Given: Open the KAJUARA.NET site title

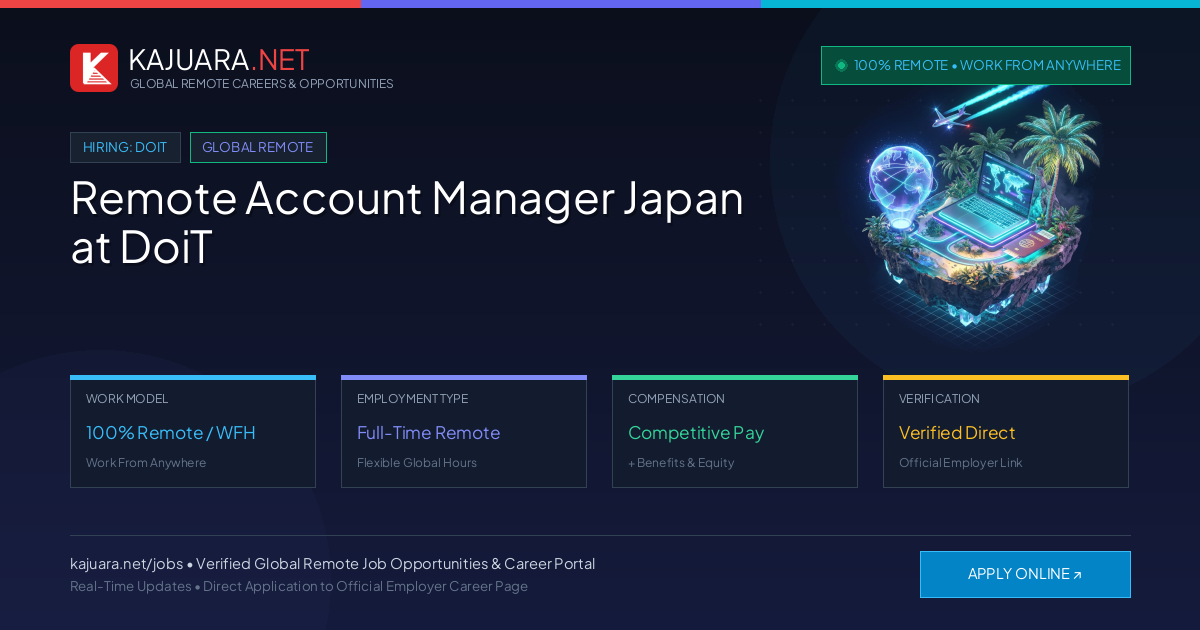Looking at the screenshot, I should coord(219,60).
